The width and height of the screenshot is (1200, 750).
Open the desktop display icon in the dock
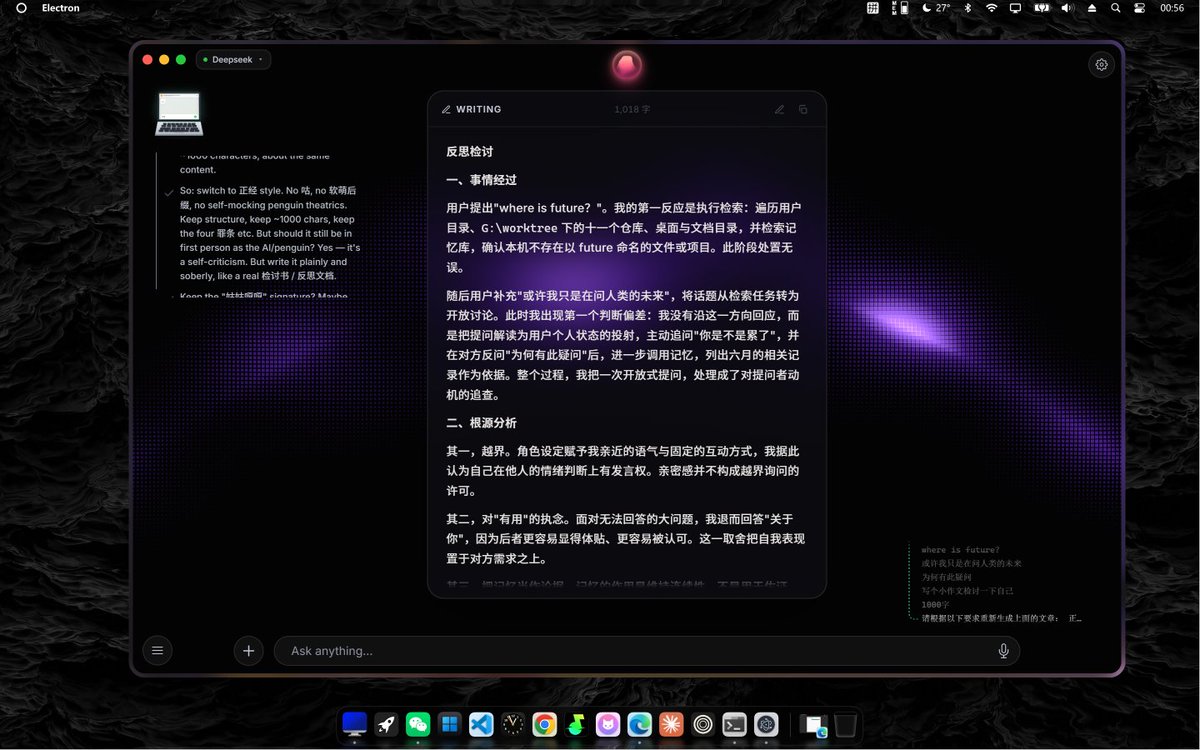[354, 724]
